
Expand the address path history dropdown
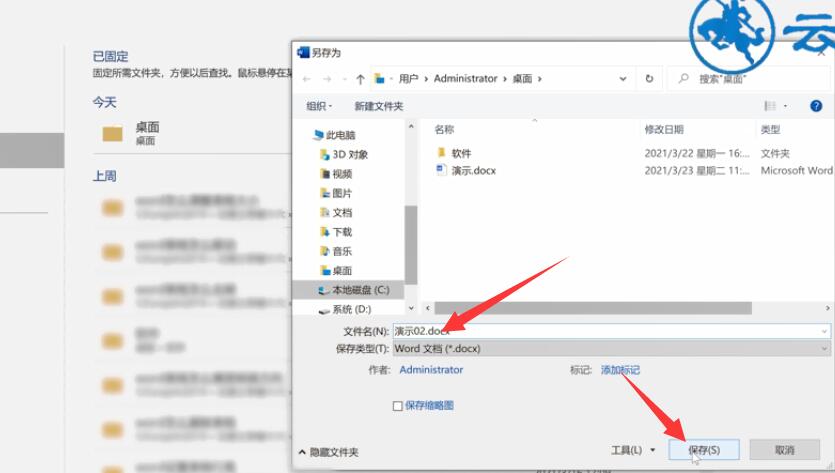tap(623, 79)
